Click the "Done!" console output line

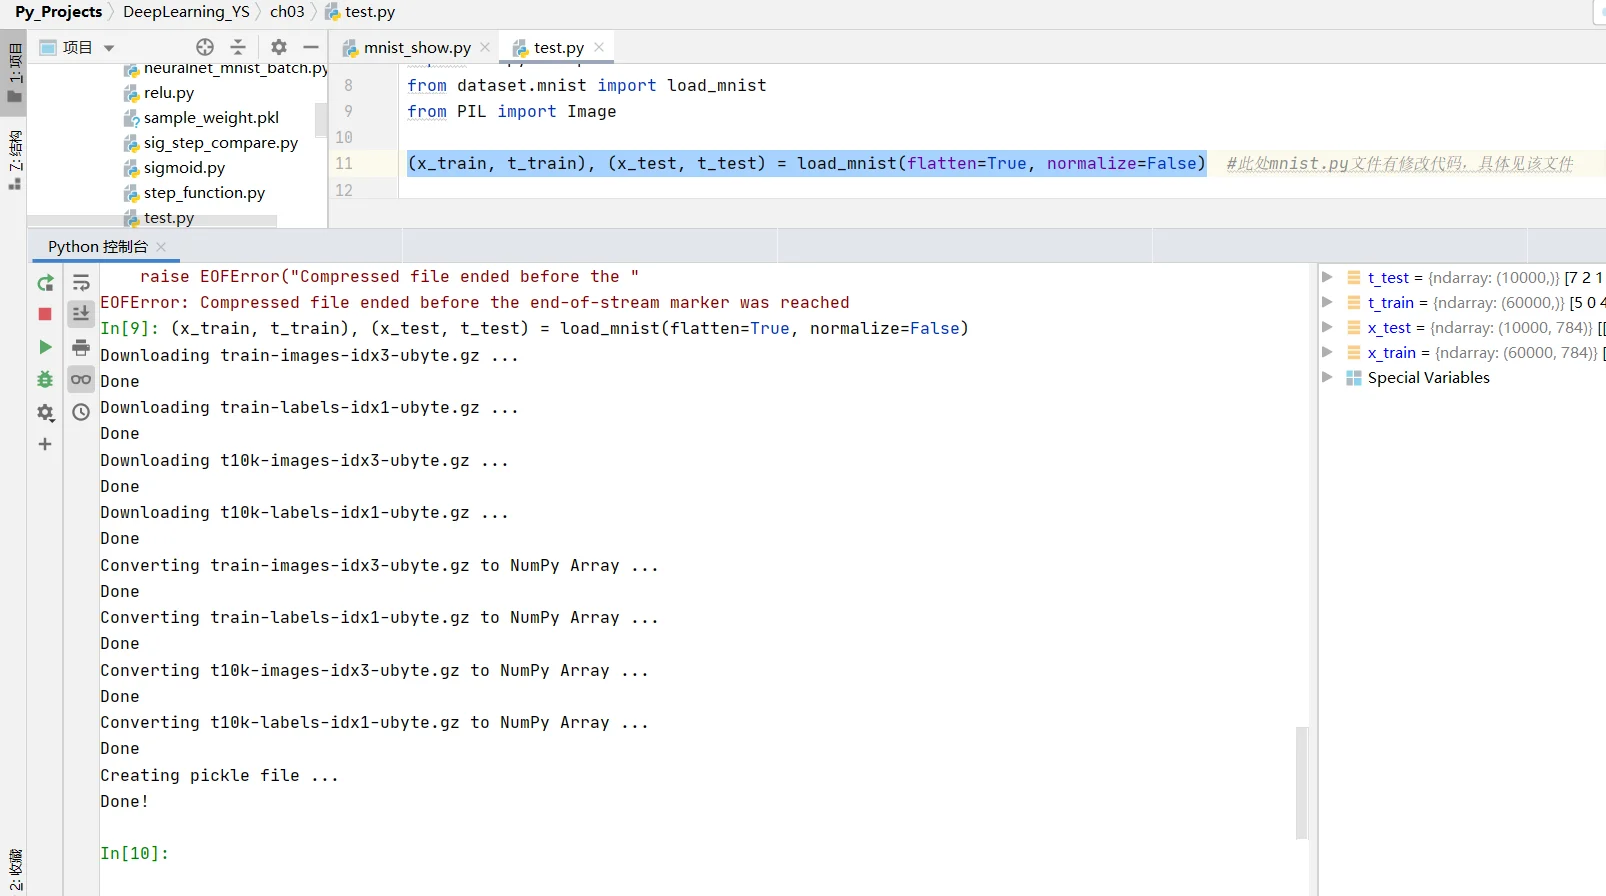pos(124,801)
